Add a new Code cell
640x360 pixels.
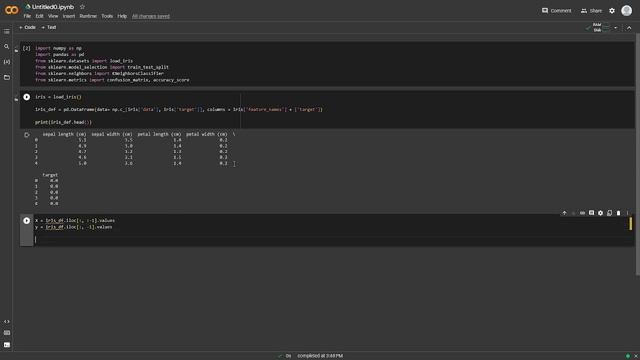coord(27,27)
